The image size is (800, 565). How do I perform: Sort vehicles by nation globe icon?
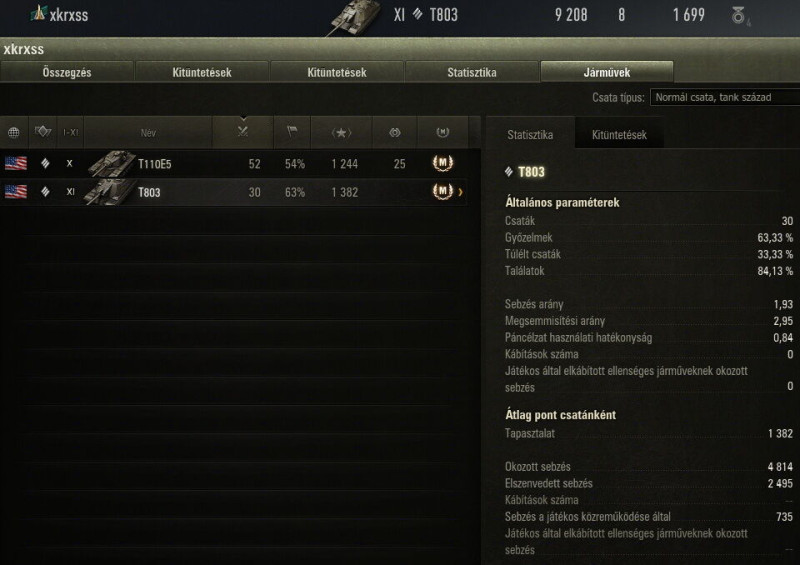point(14,133)
